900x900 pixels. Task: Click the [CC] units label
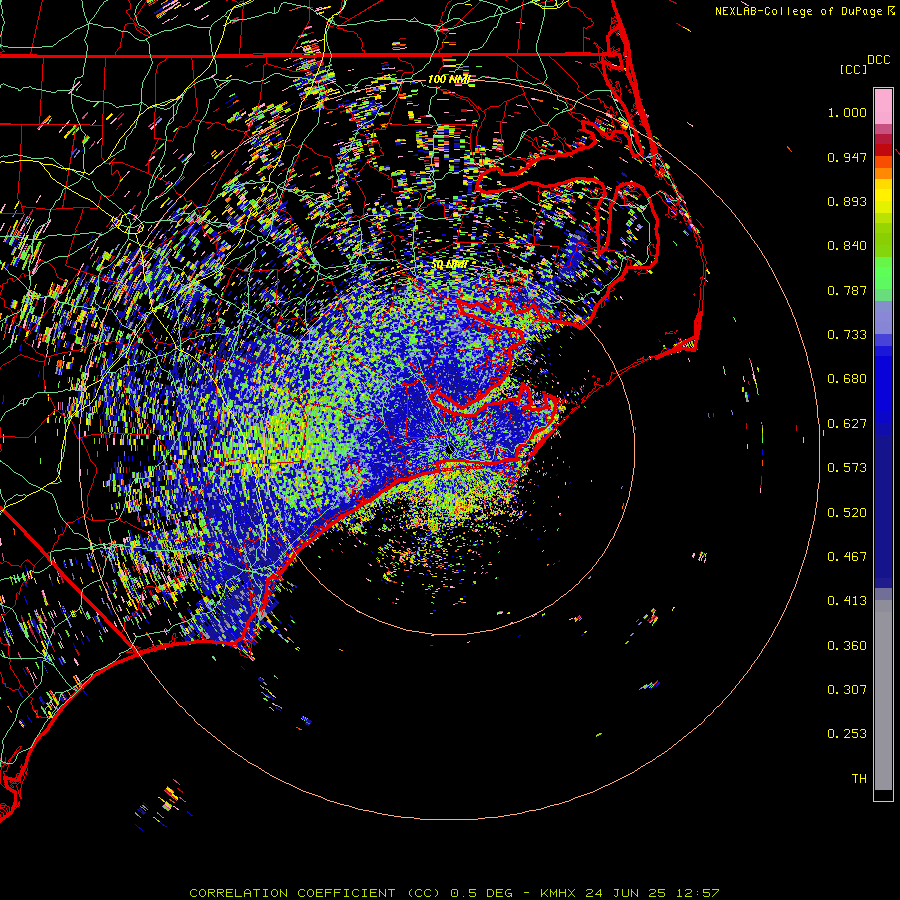click(853, 70)
